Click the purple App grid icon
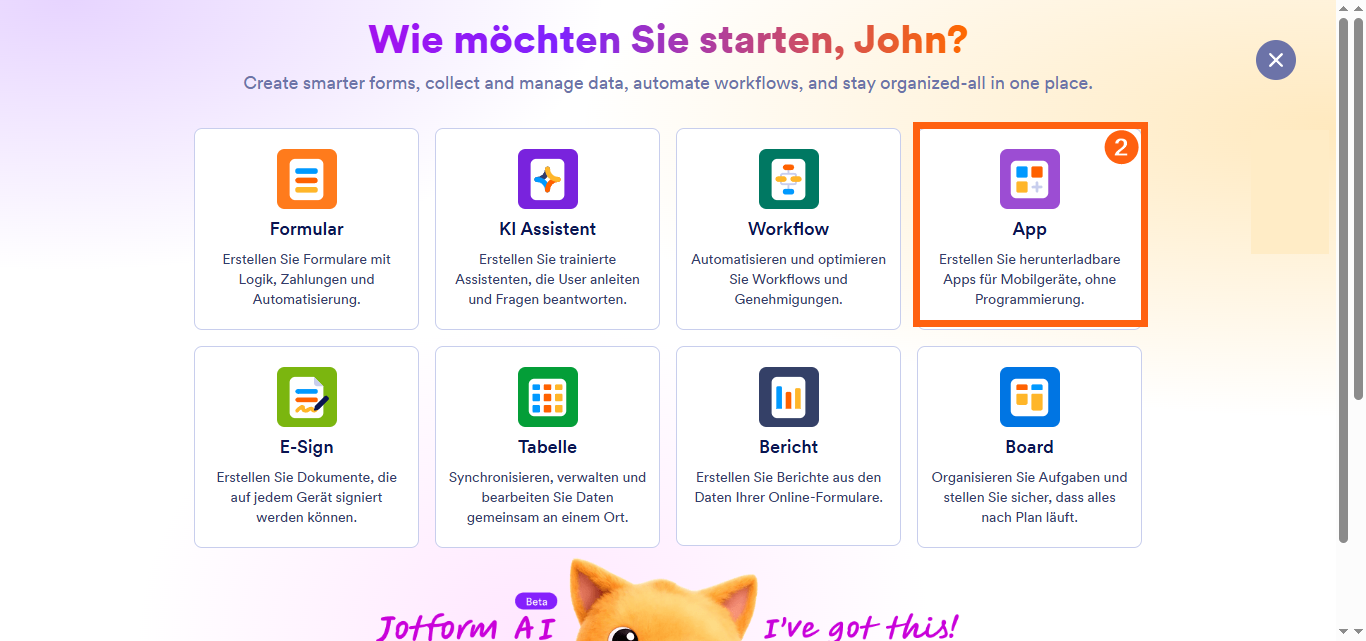Image resolution: width=1366 pixels, height=641 pixels. (1029, 179)
